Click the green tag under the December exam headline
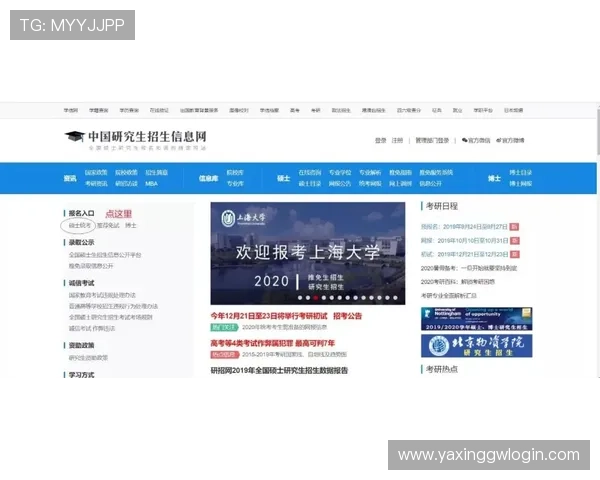This screenshot has width=600, height=480. [x=224, y=327]
